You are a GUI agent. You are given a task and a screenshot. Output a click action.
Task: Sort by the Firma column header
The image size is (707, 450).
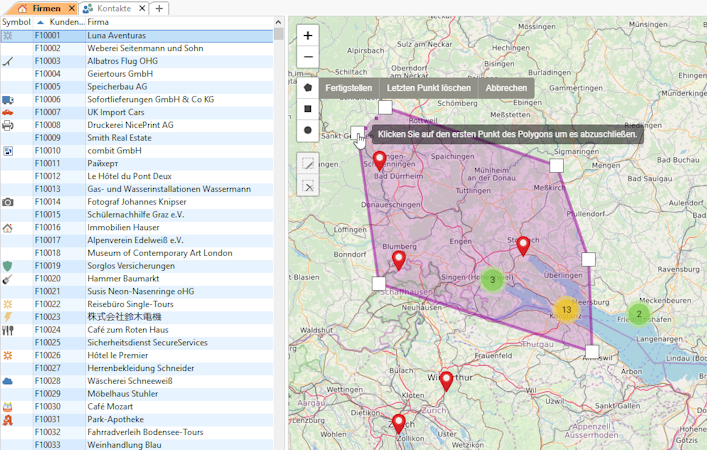point(179,22)
